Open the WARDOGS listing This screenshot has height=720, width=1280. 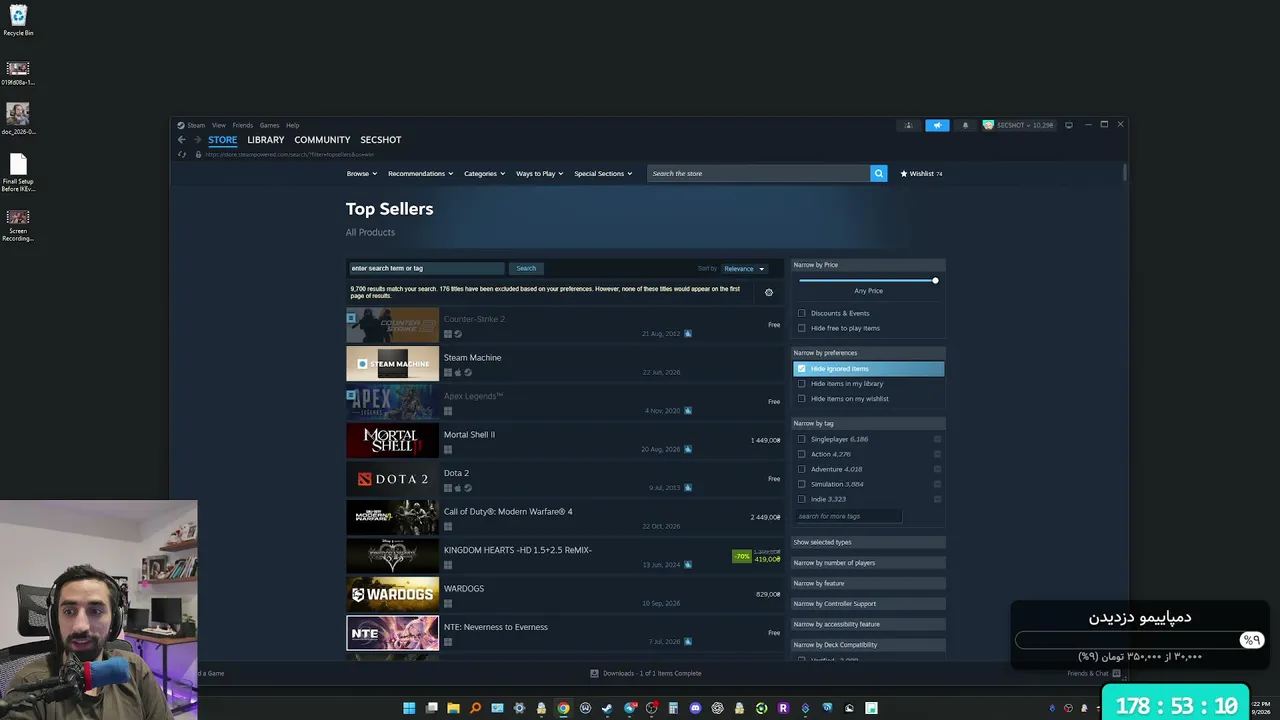[x=565, y=595]
